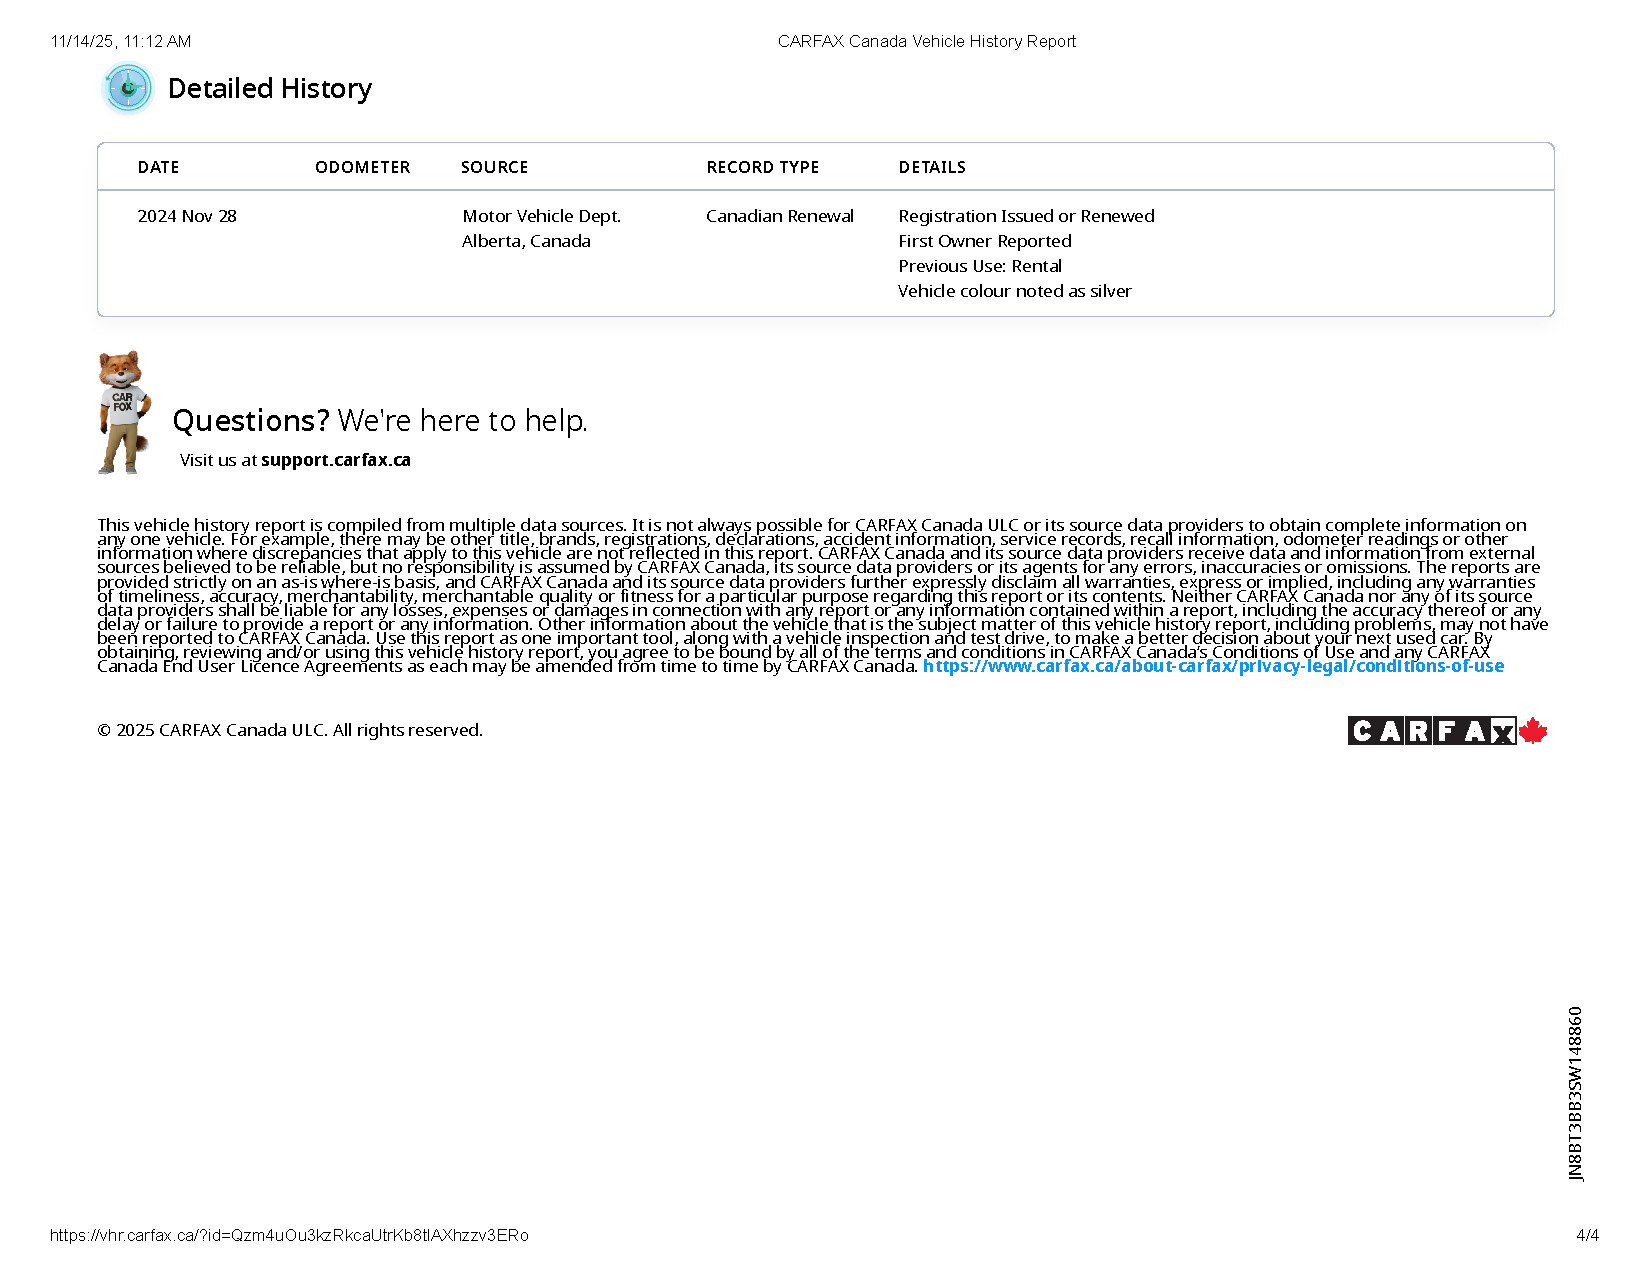The height and width of the screenshot is (1275, 1650).
Task: Click the ODOMETER column header
Action: click(x=362, y=167)
